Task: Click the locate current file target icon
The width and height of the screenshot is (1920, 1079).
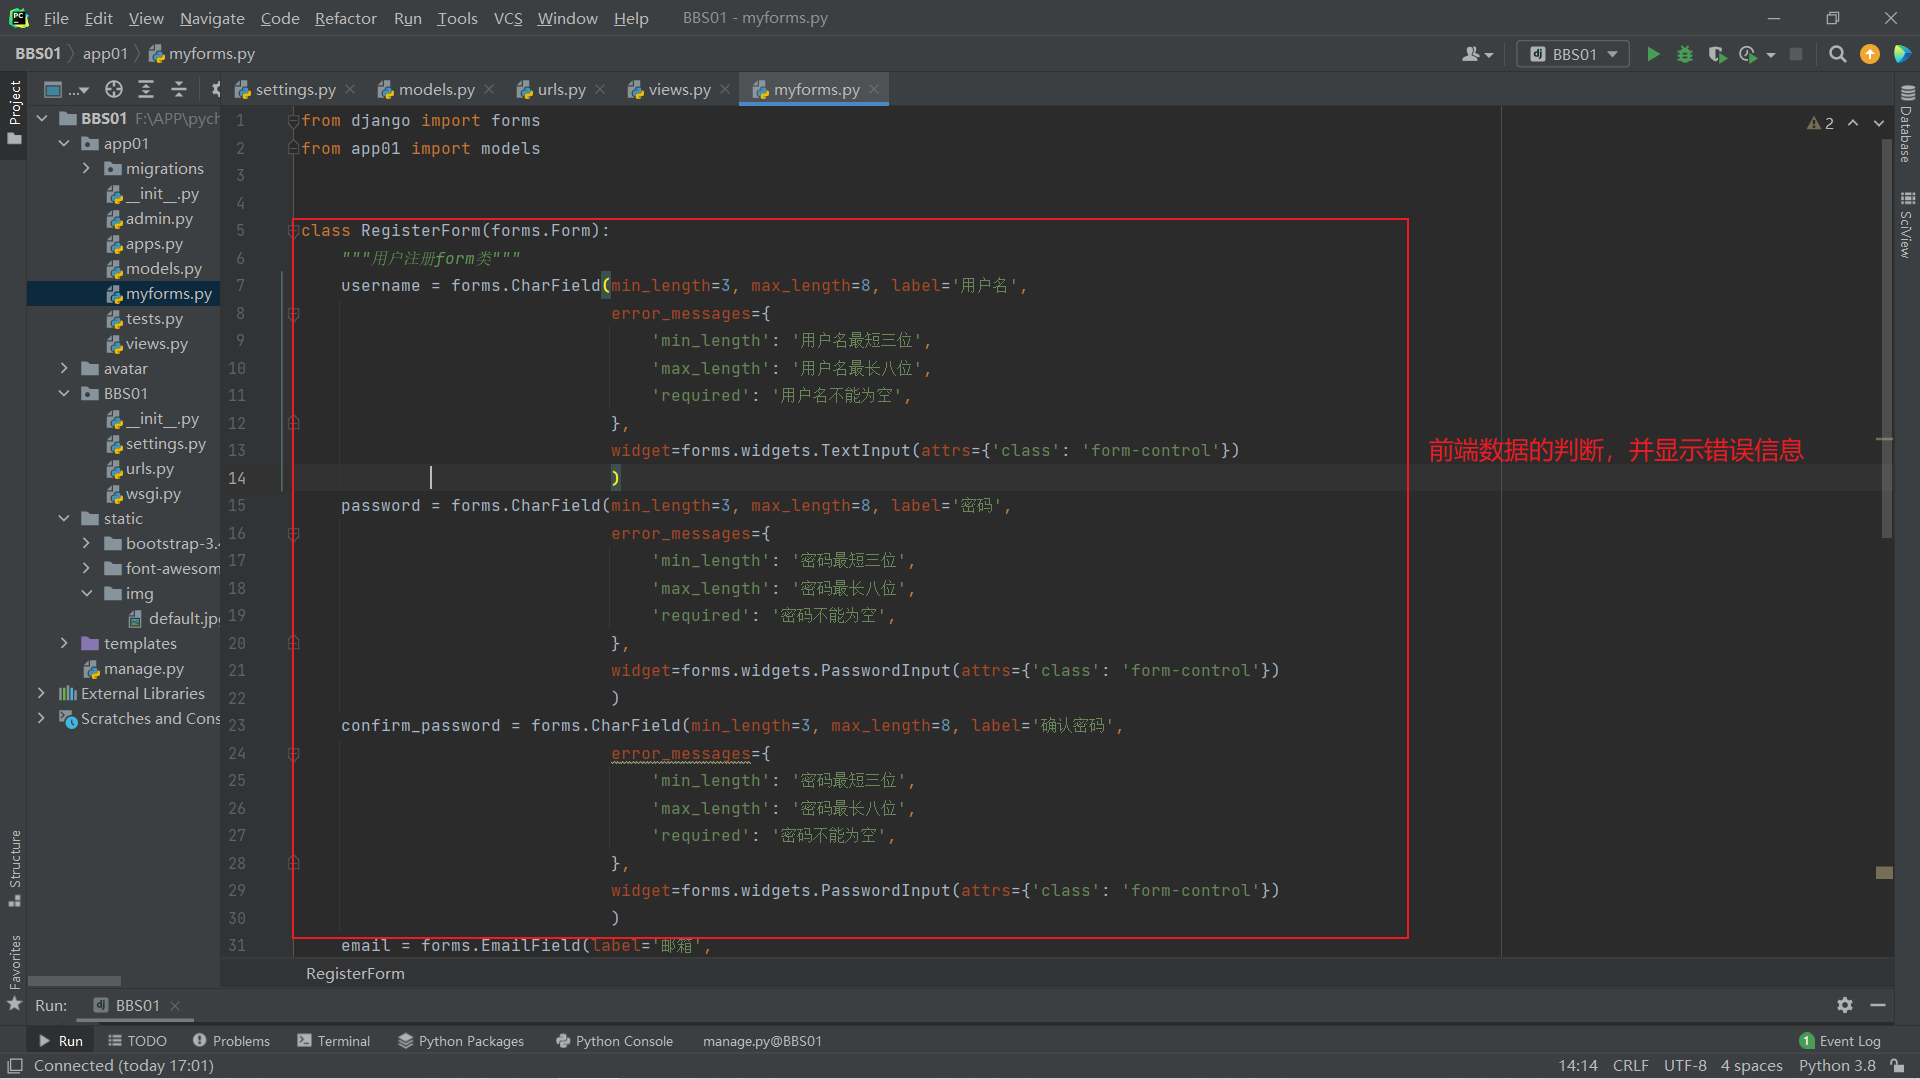Action: coord(114,89)
